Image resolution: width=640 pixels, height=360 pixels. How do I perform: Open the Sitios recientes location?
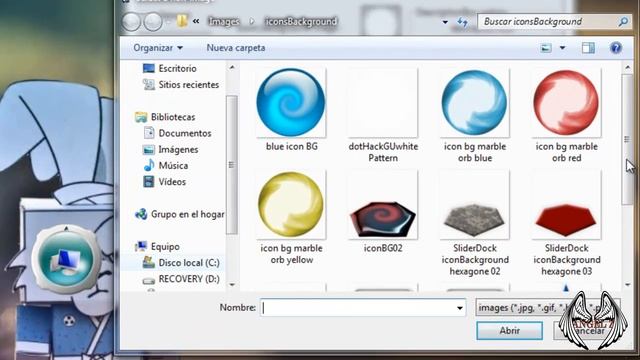189,84
